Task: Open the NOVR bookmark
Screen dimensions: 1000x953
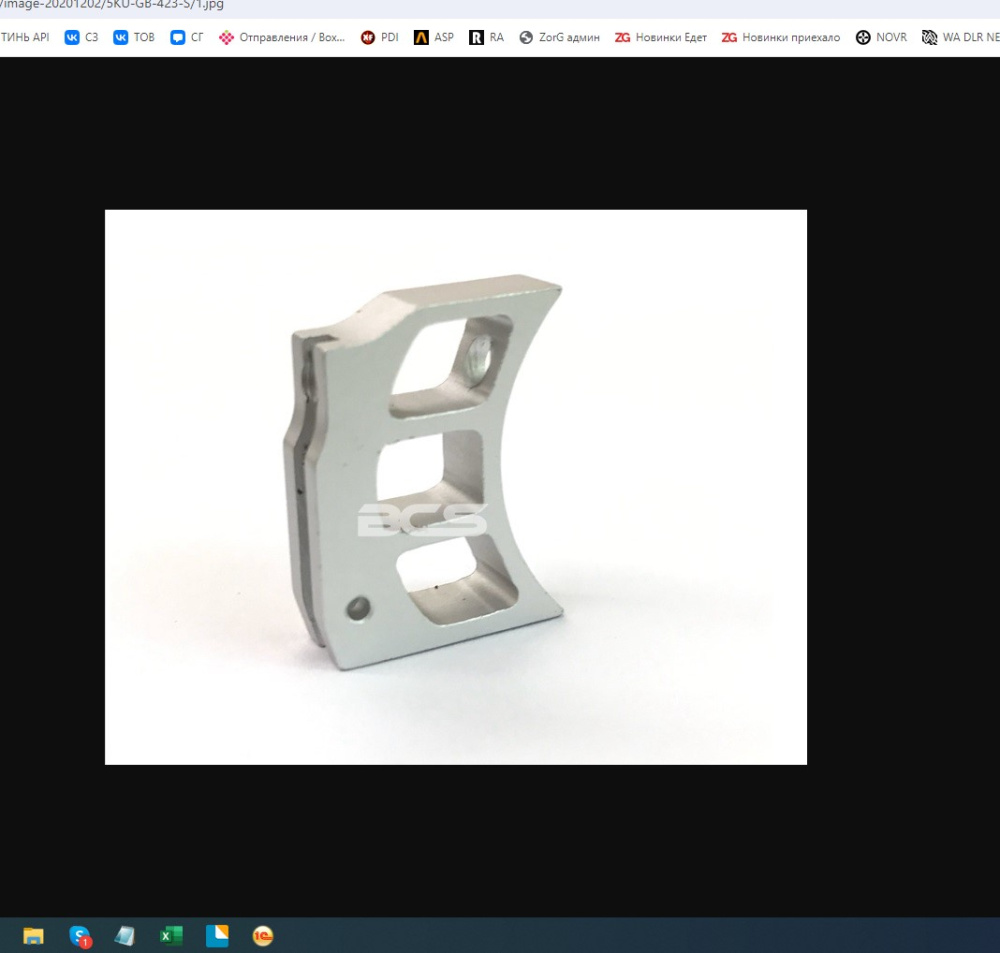Action: [881, 38]
